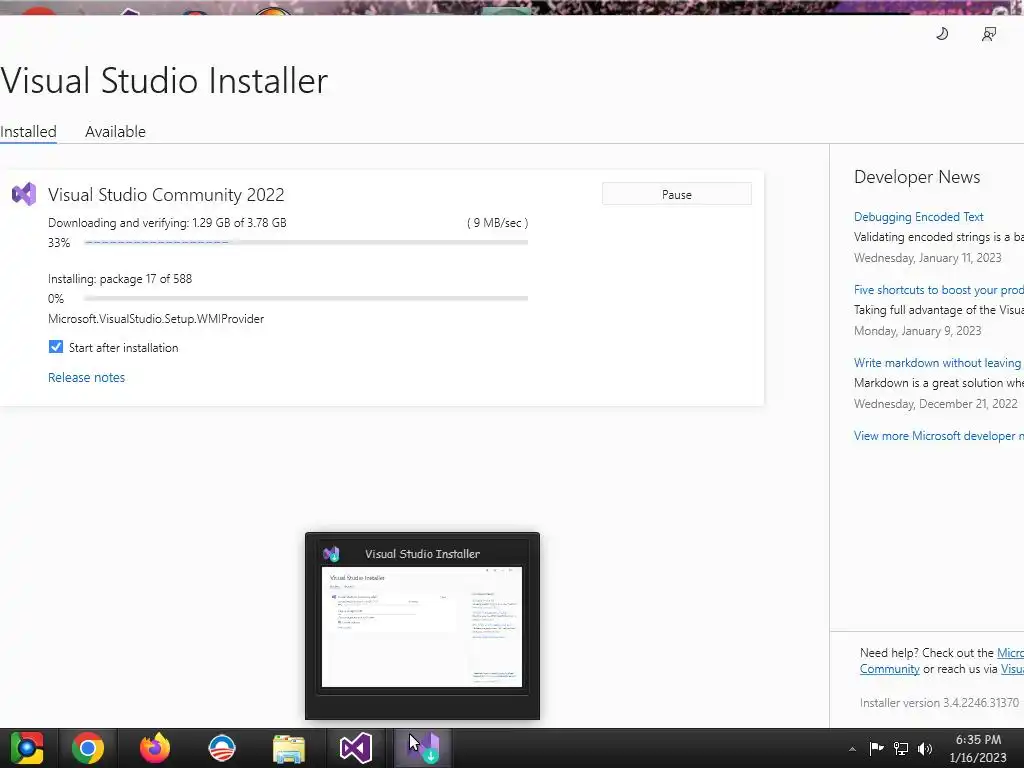Click the download progress bar at 33%
This screenshot has height=768, width=1024.
[306, 242]
